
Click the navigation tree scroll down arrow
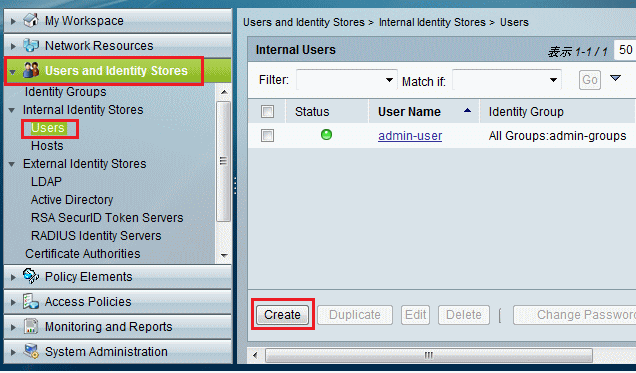tap(224, 256)
